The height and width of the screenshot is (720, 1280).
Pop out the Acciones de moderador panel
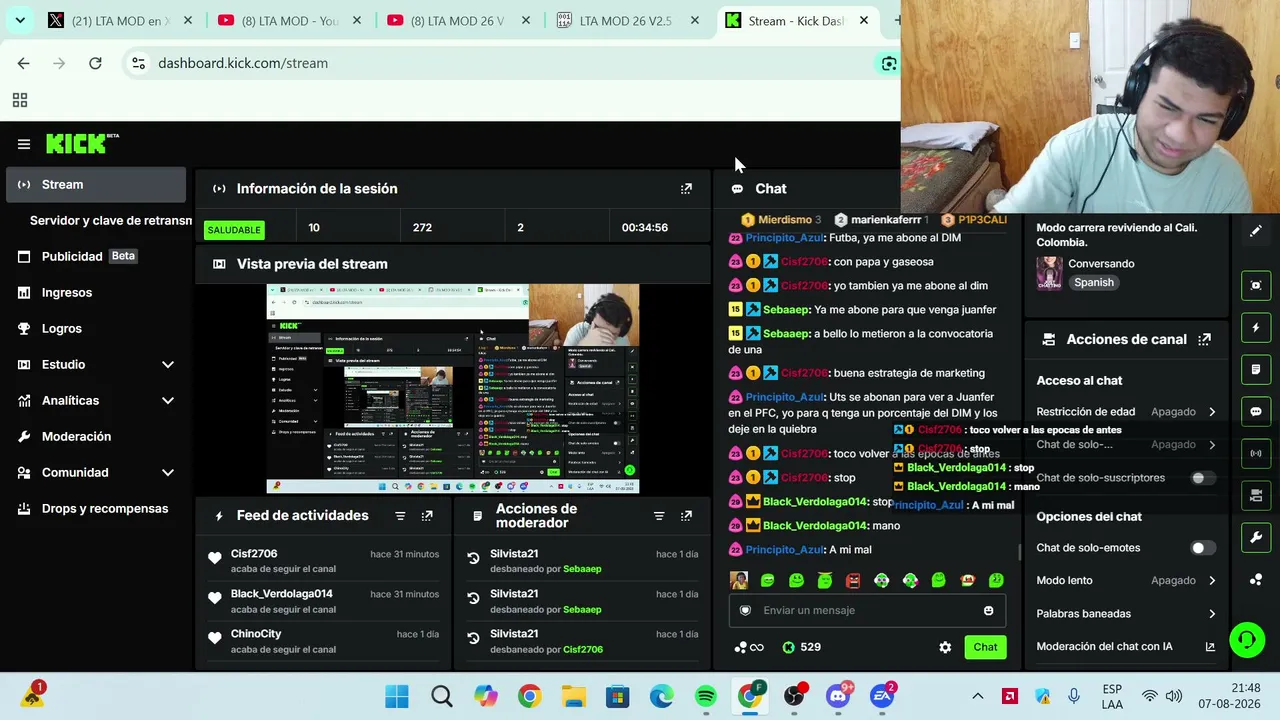[686, 516]
